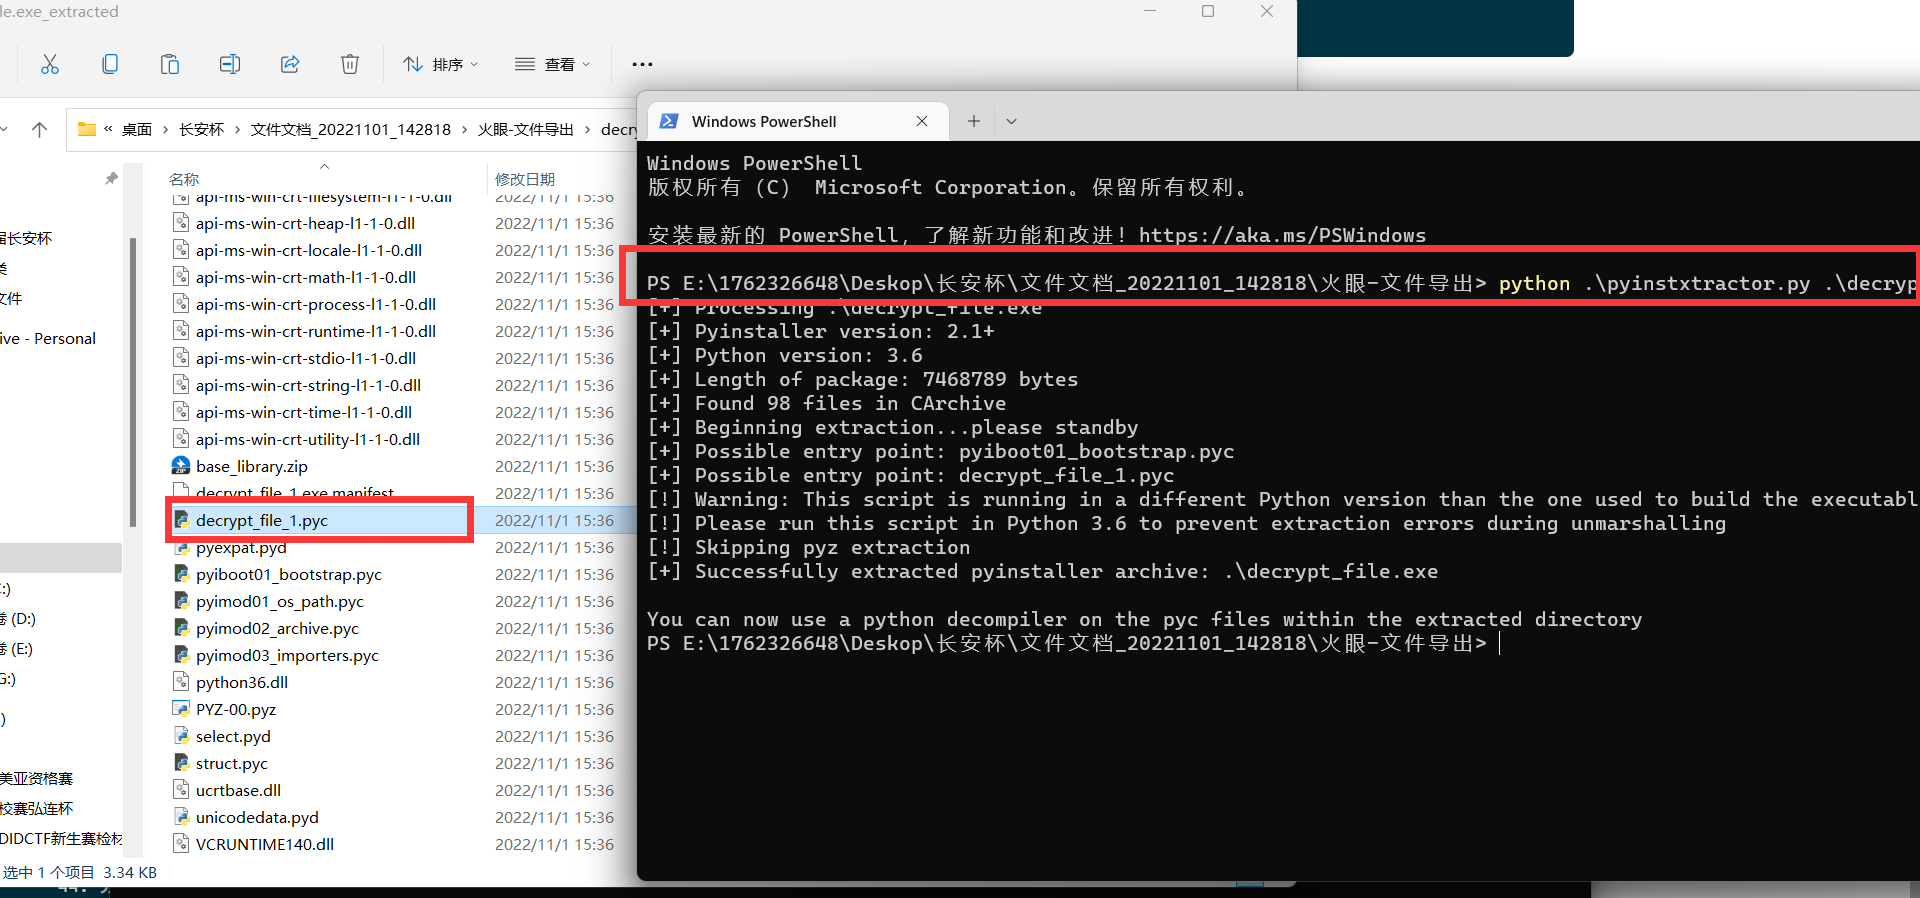Click the base_library.zip file icon
The width and height of the screenshot is (1920, 898).
pos(181,466)
